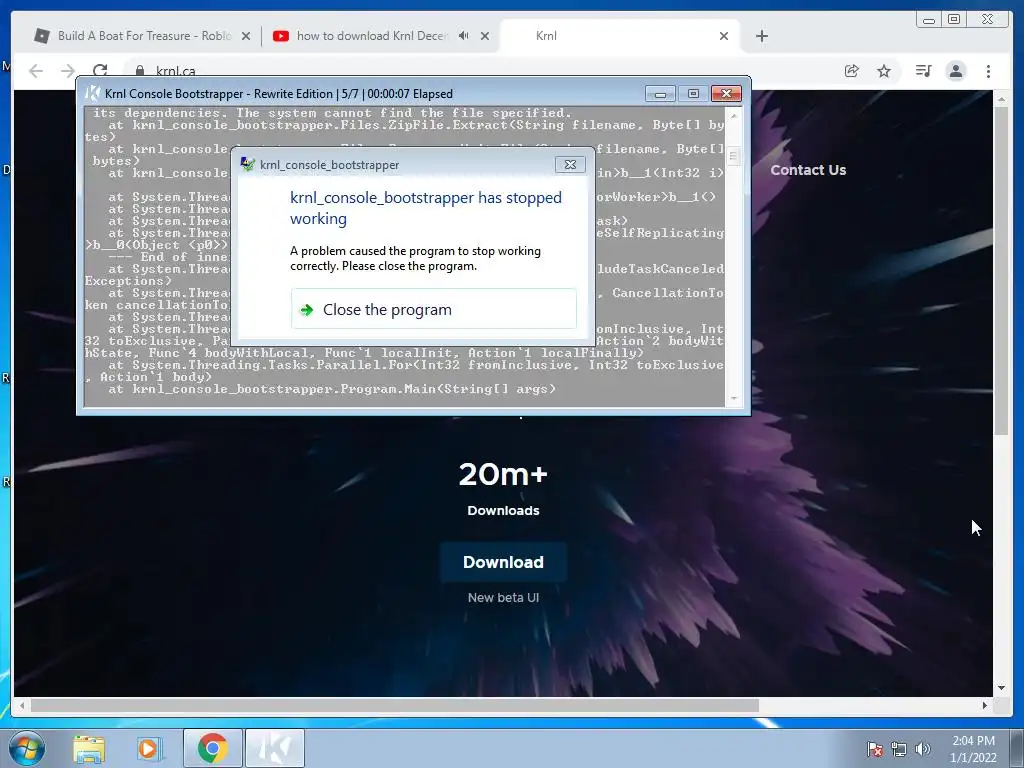The image size is (1024, 768).
Task: Open a new browser tab
Action: (x=761, y=36)
